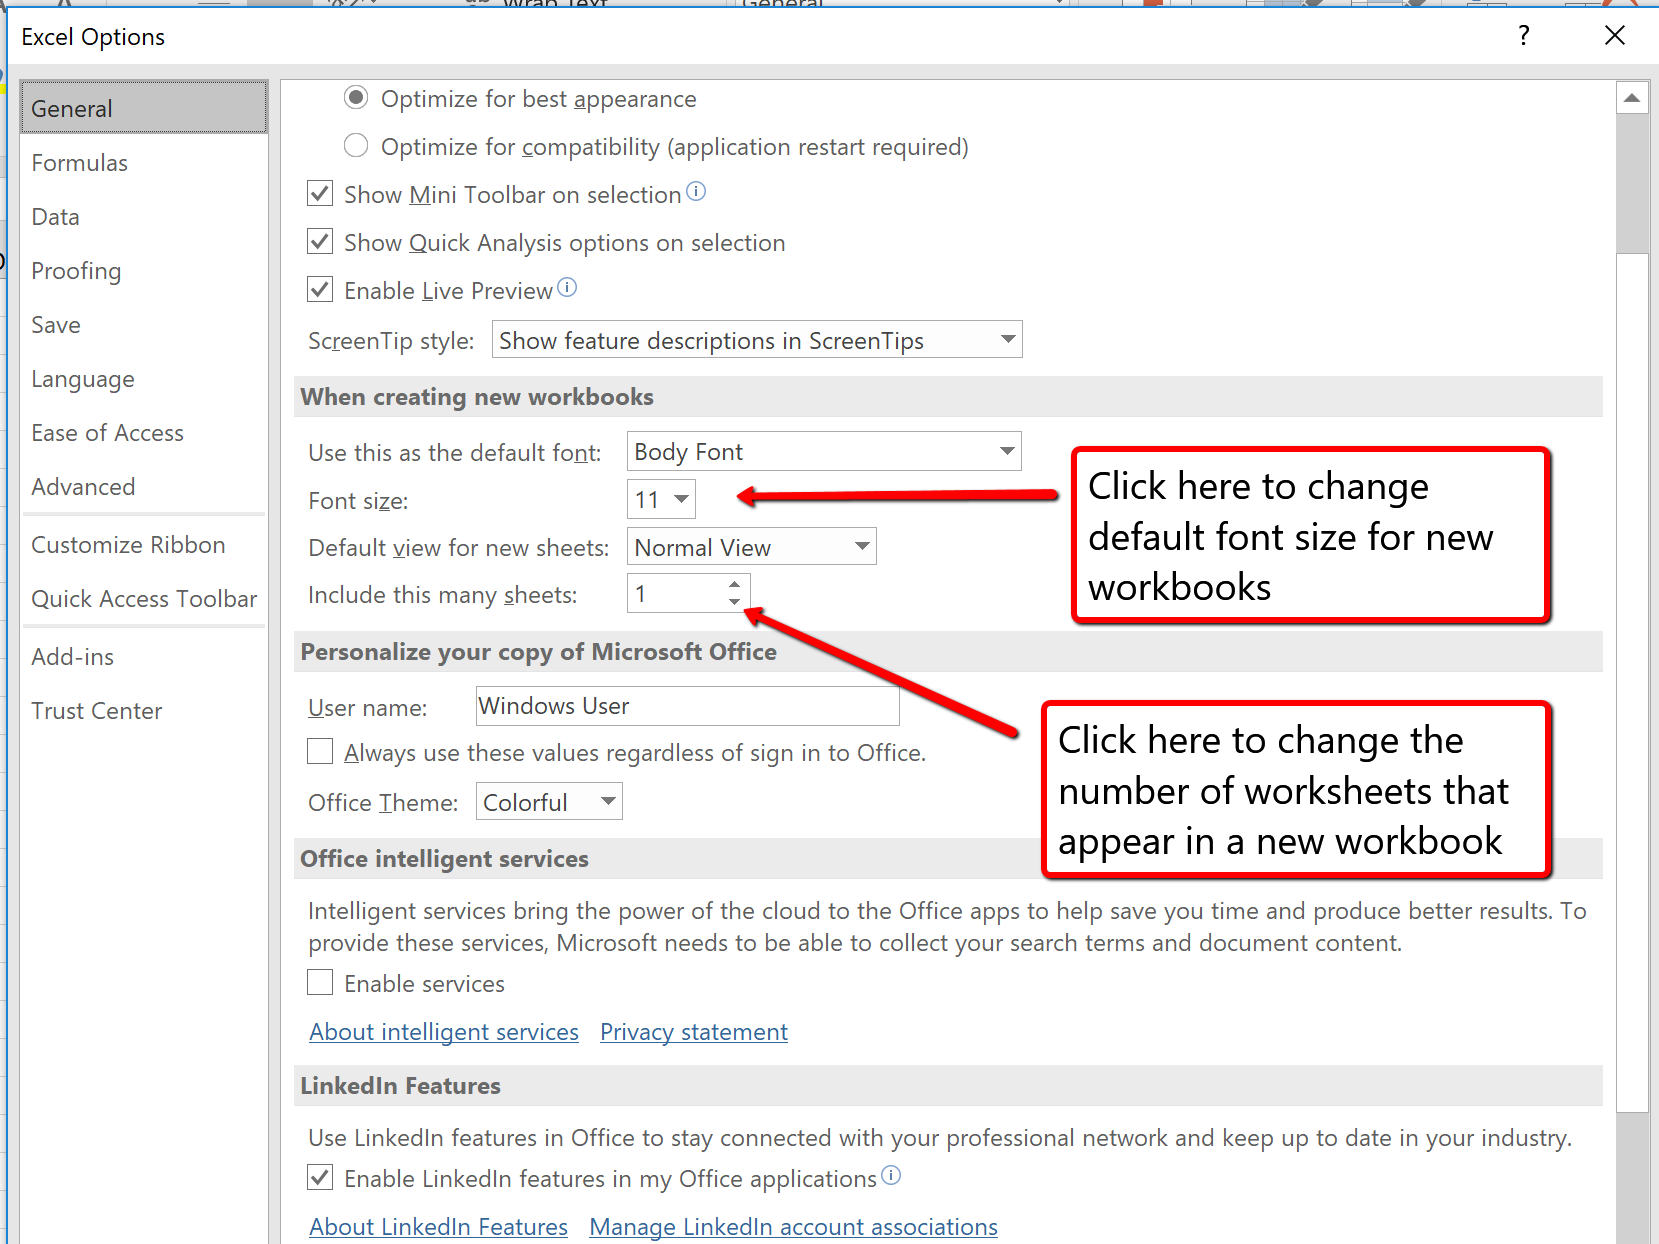Click the info icon beside Enable Live Preview
Image resolution: width=1659 pixels, height=1244 pixels.
point(567,288)
